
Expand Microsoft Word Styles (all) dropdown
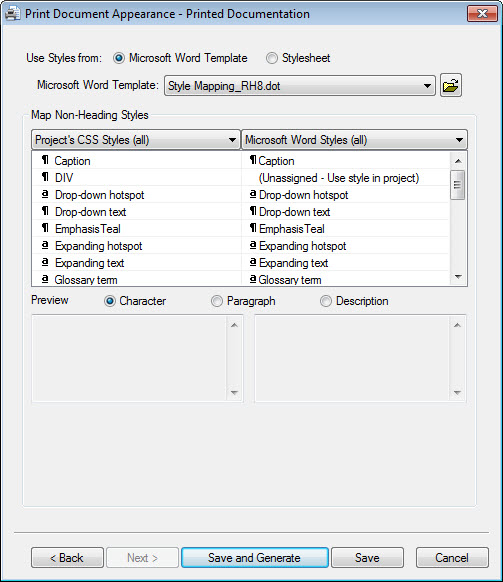point(355,140)
